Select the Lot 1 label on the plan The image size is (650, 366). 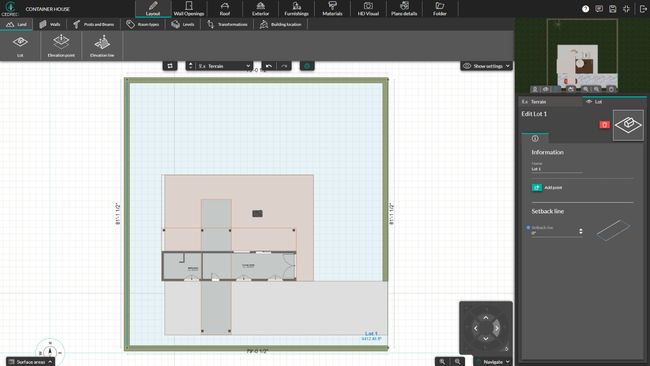[371, 333]
